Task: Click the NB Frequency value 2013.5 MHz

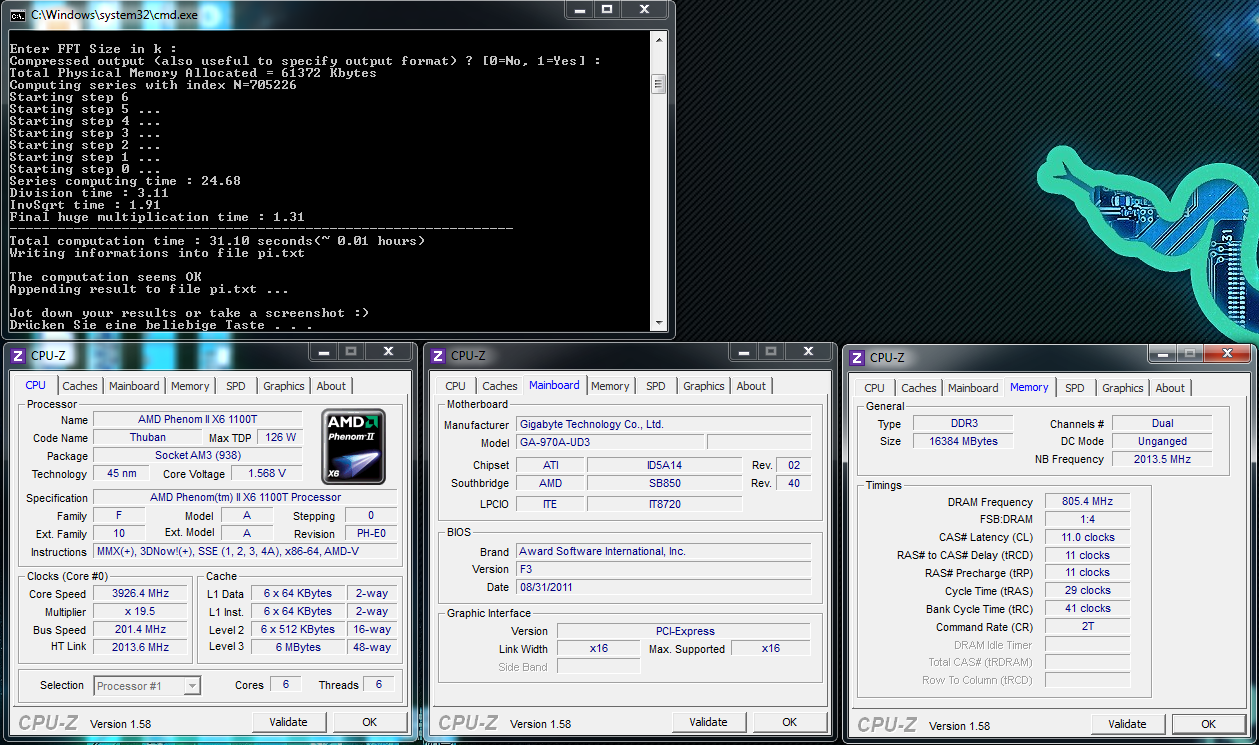Action: pos(1162,459)
